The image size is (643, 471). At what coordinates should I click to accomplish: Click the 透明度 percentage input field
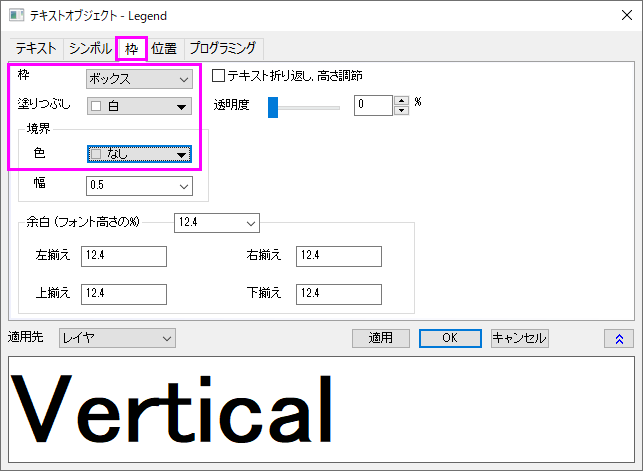373,105
